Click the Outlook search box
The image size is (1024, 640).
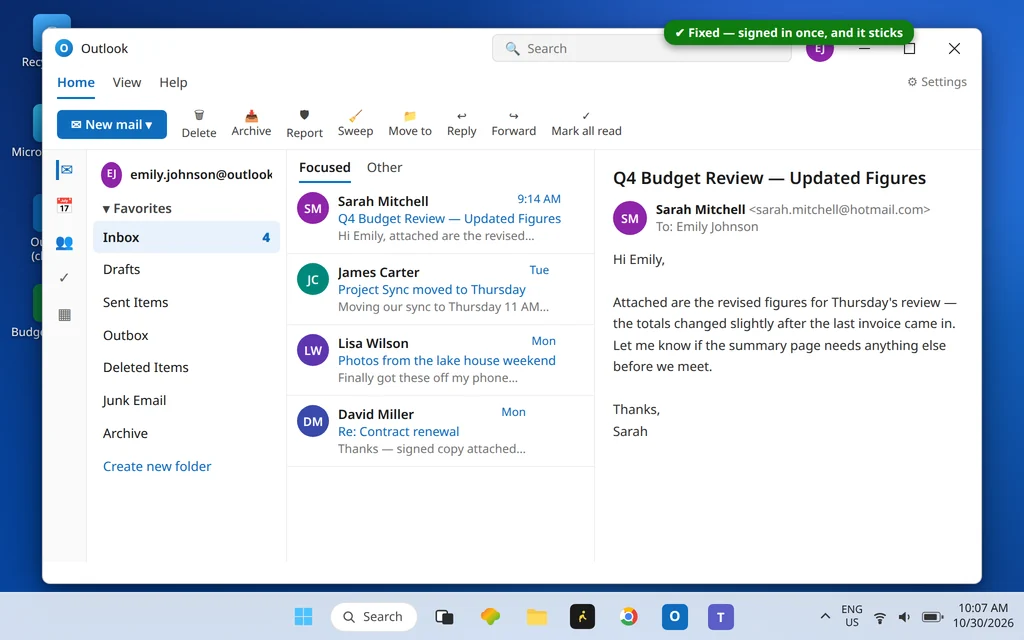coord(641,48)
